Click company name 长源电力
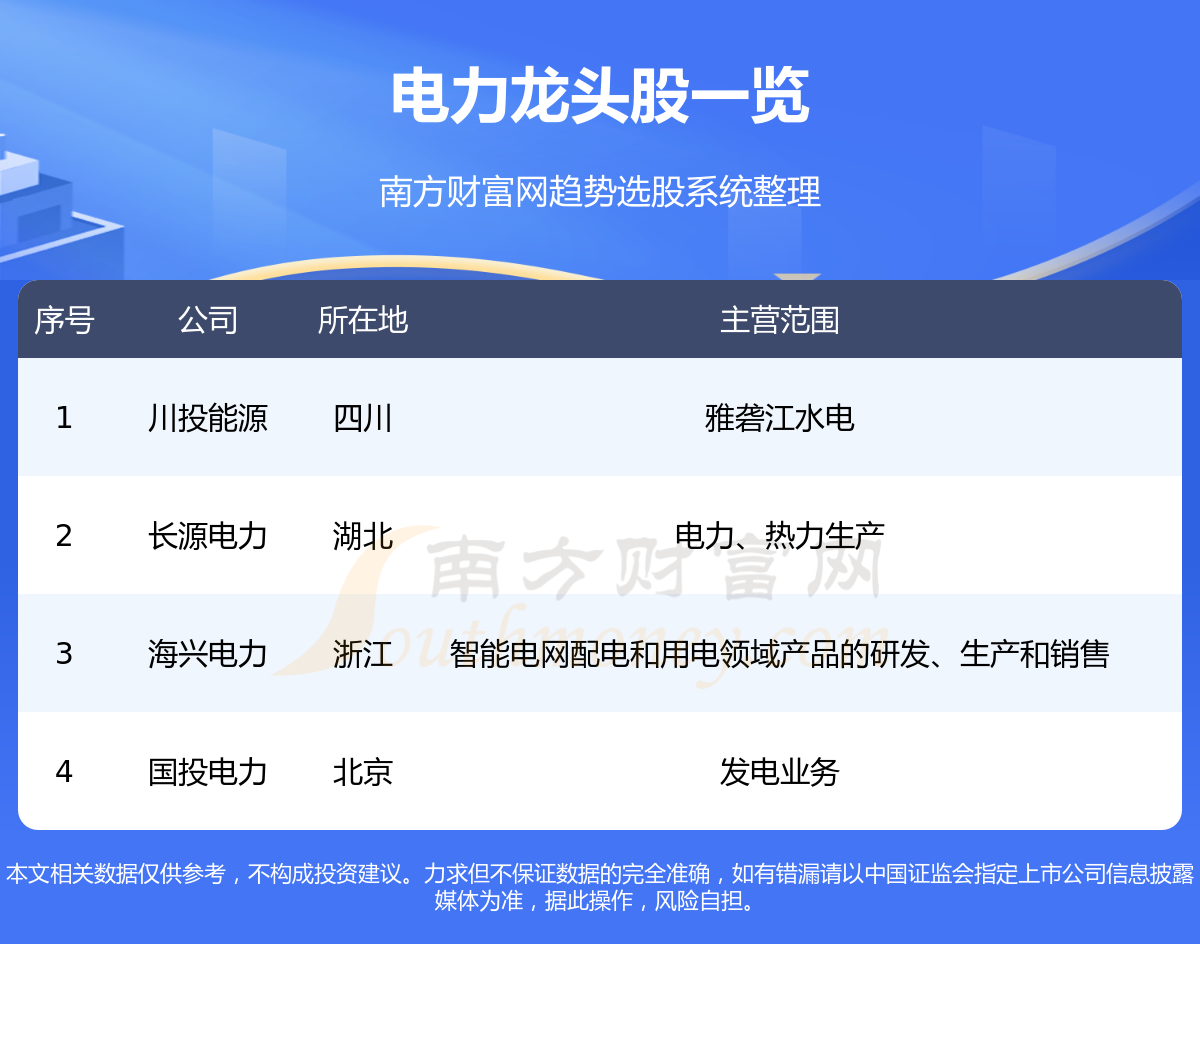 [x=208, y=535]
